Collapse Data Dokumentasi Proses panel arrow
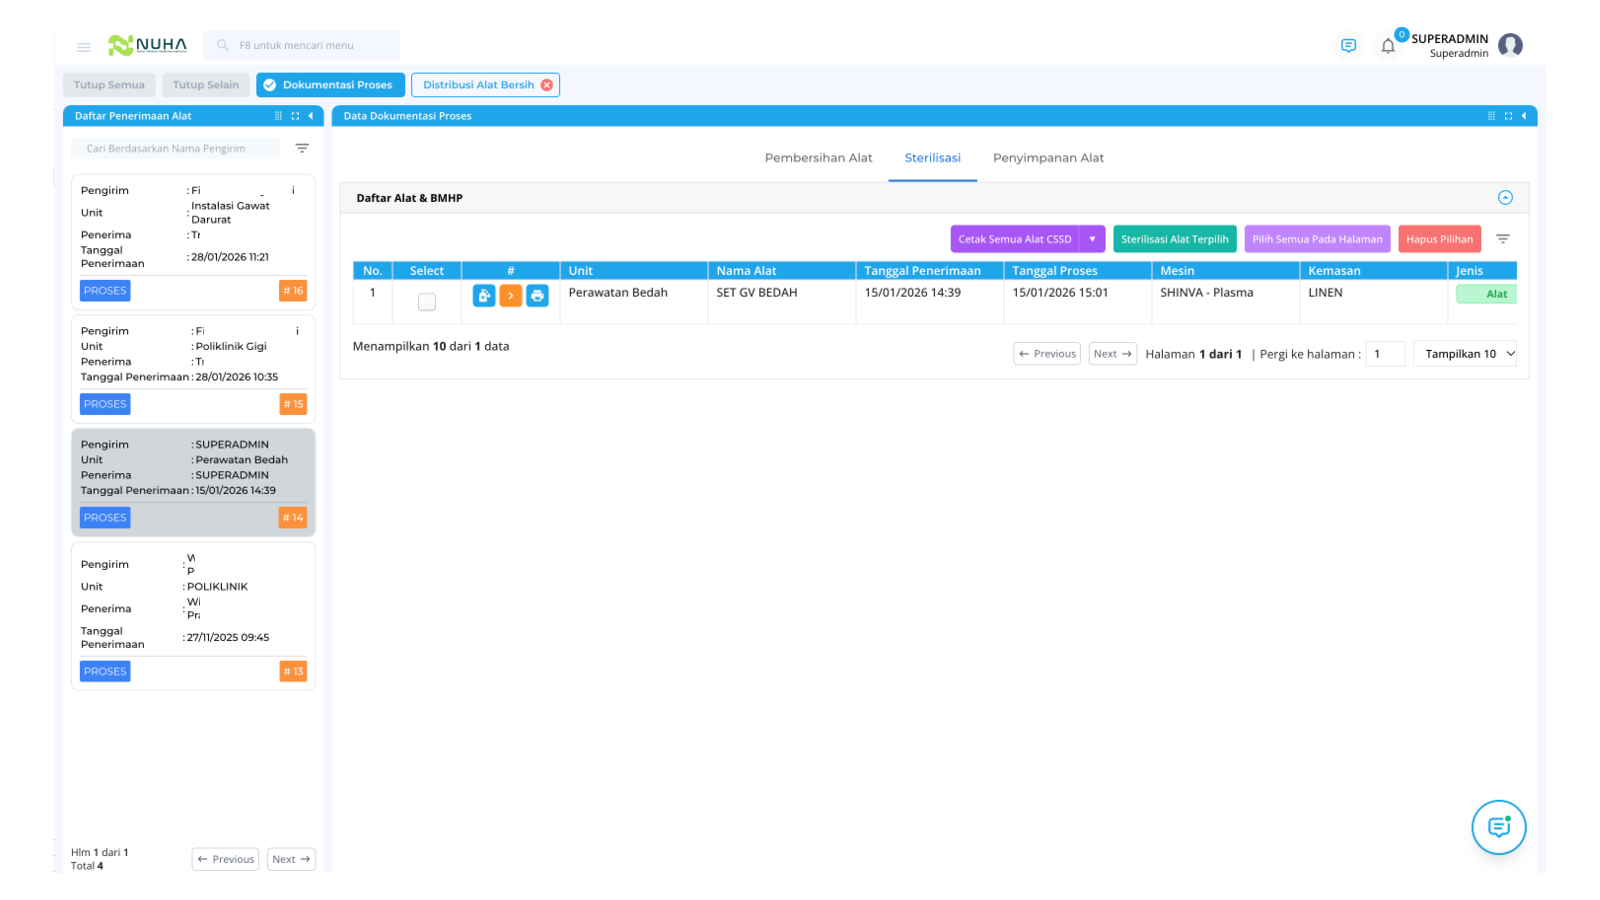This screenshot has height=900, width=1600. coord(1524,116)
